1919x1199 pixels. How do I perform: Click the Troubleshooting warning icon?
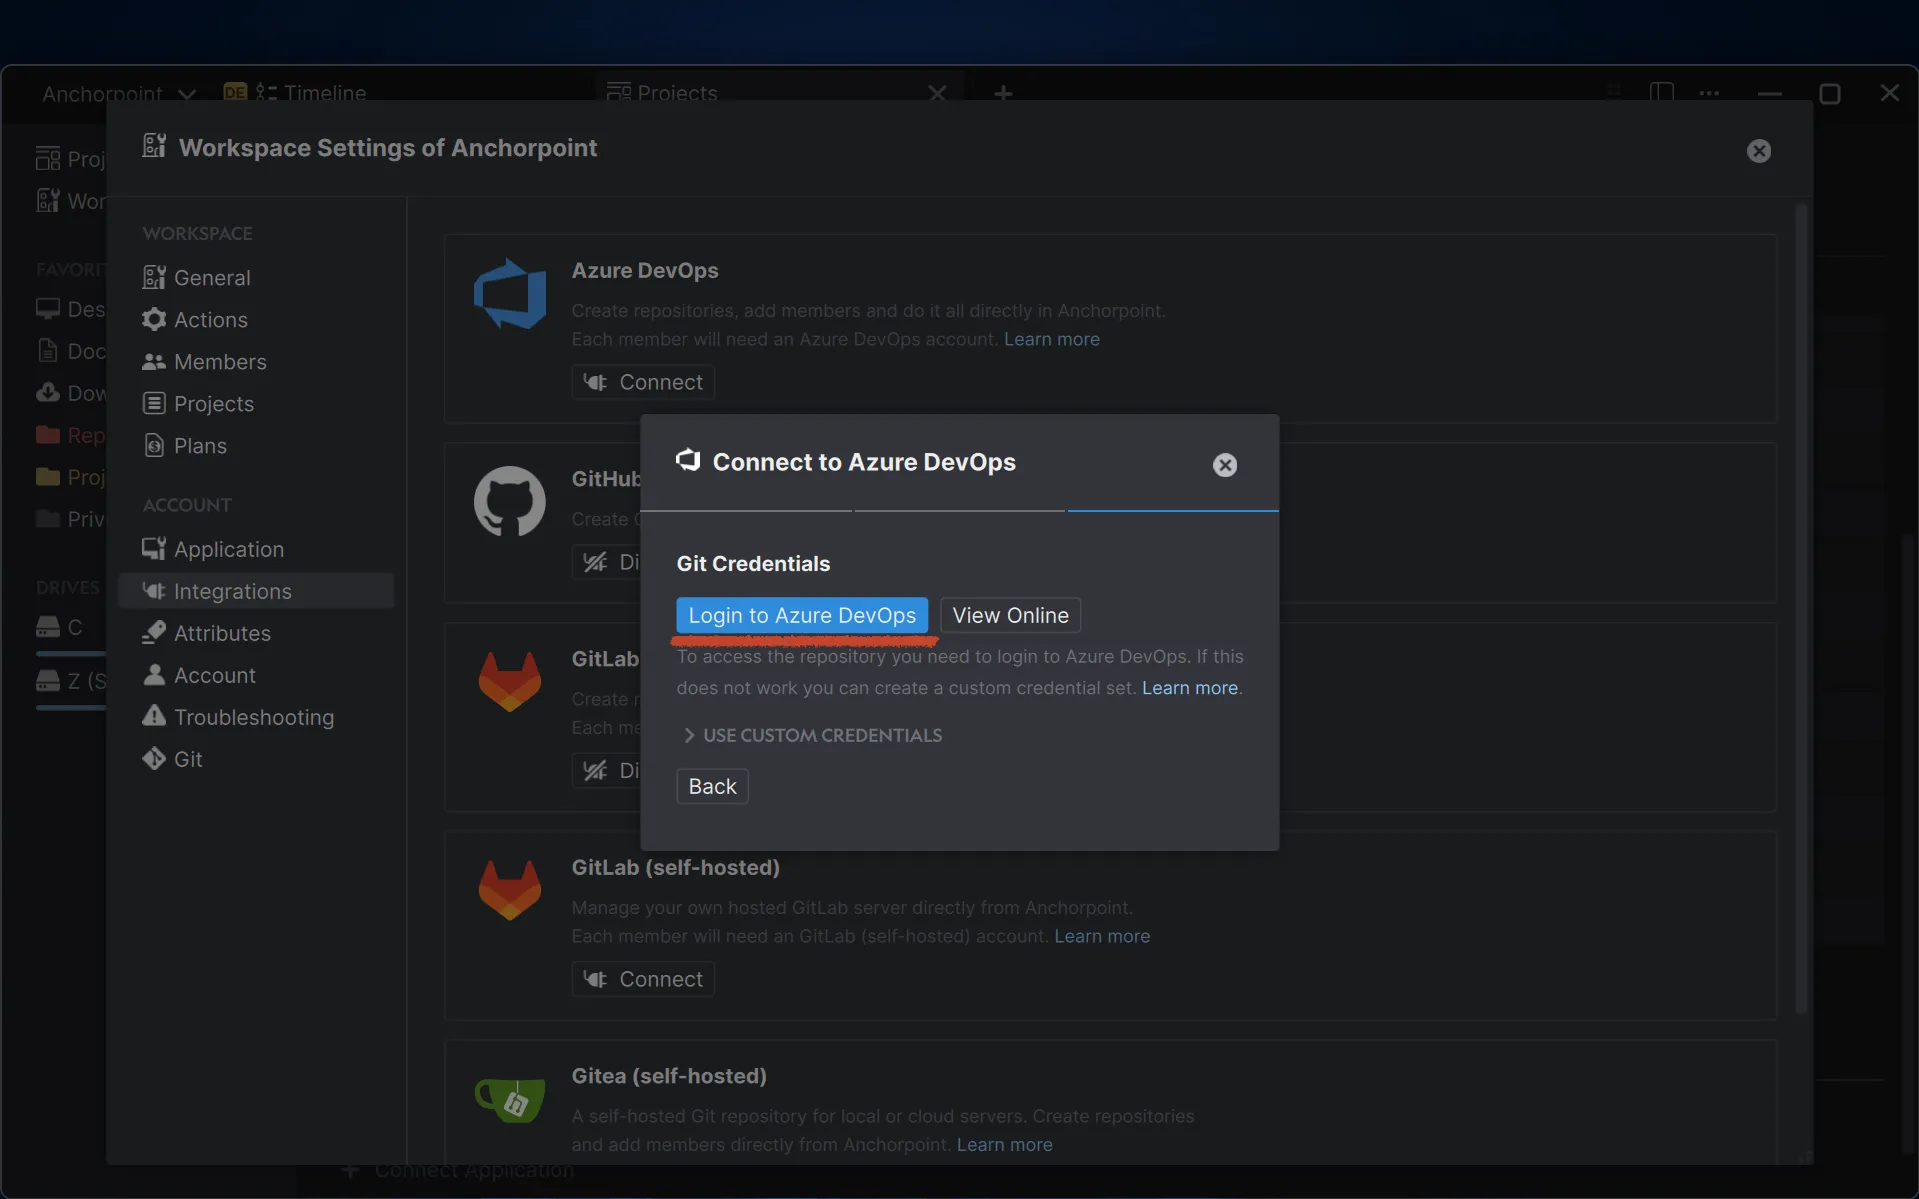click(154, 716)
